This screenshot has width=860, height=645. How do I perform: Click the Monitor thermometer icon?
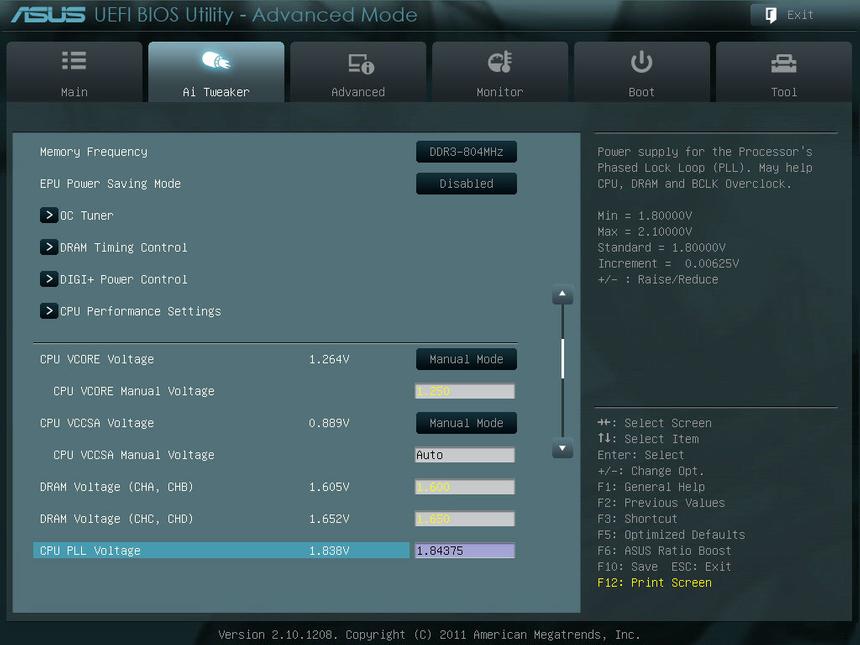coord(500,63)
